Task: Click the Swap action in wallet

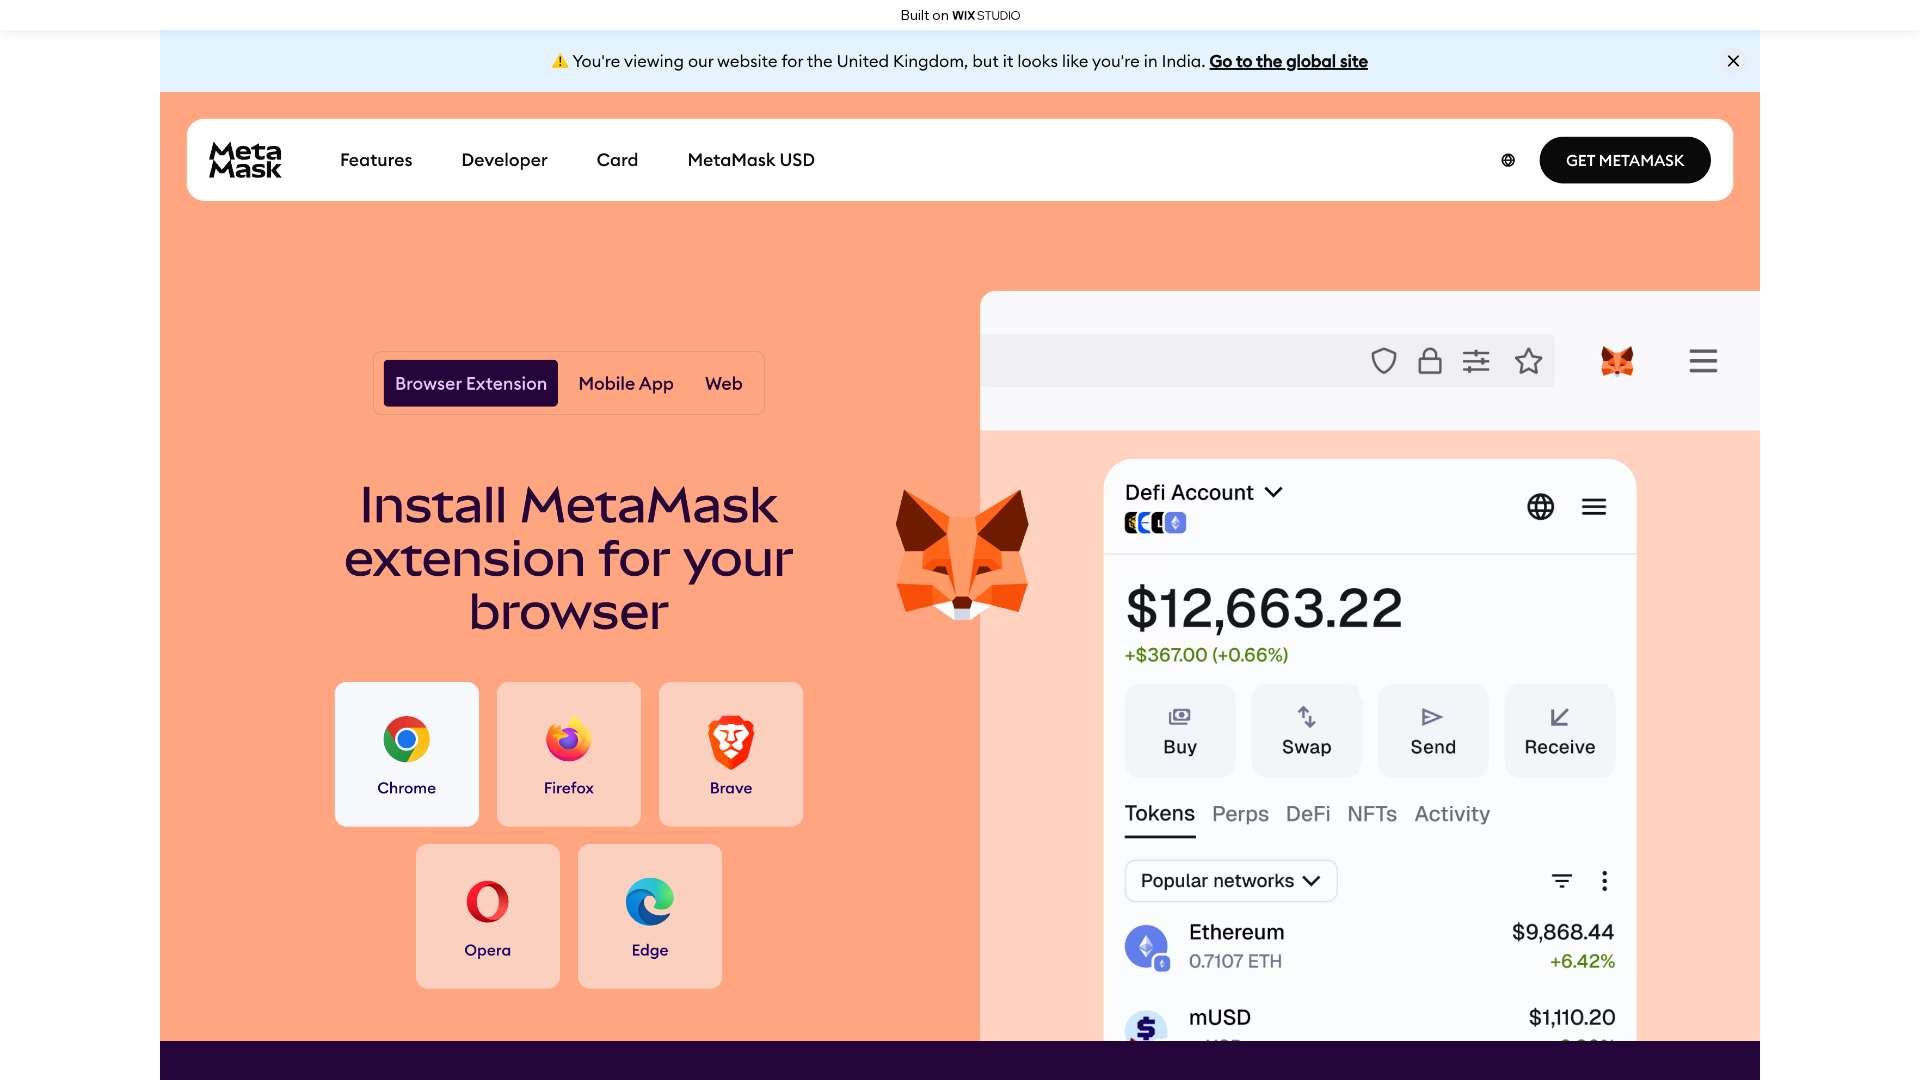Action: (x=1306, y=731)
